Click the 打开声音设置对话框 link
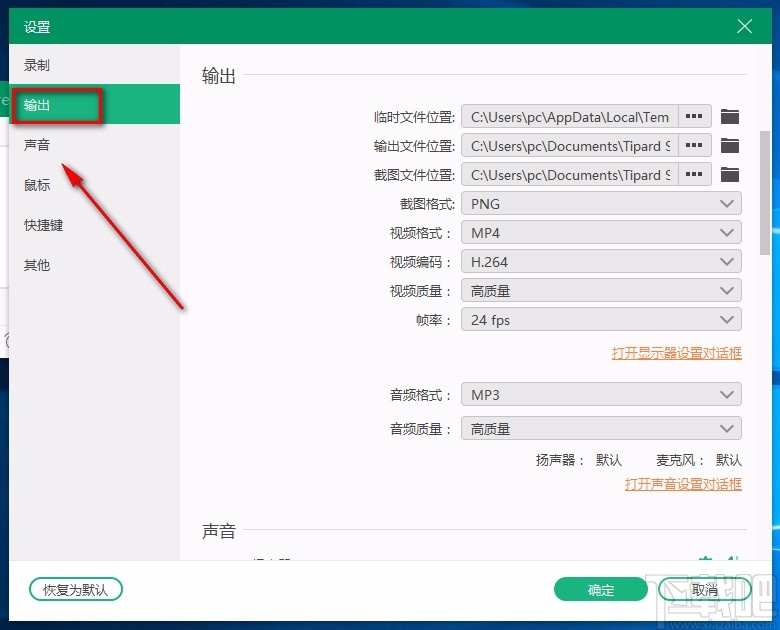This screenshot has height=630, width=780. point(683,484)
